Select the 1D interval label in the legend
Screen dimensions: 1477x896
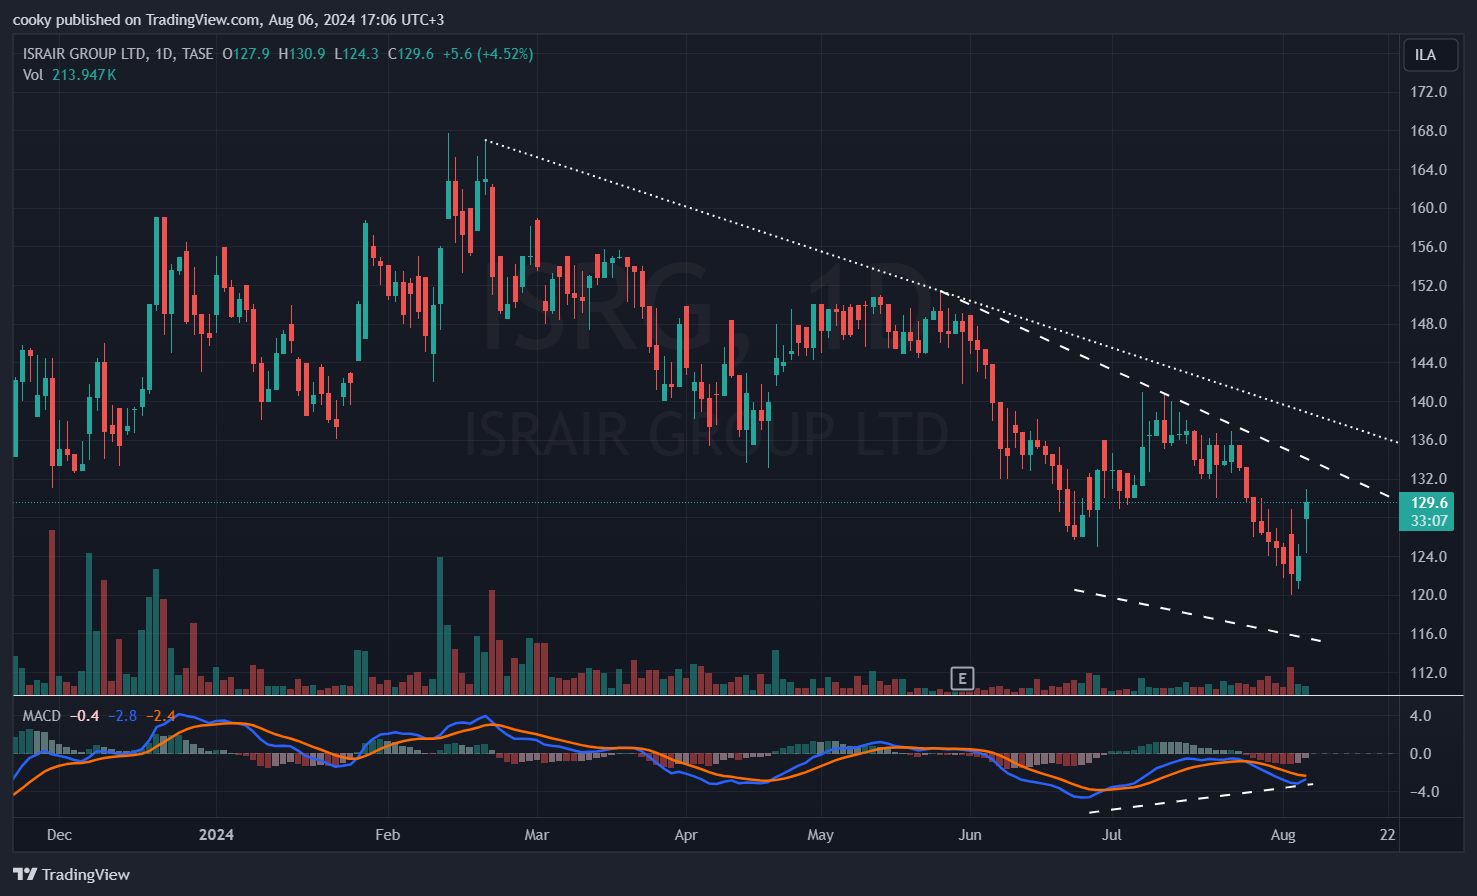click(164, 54)
